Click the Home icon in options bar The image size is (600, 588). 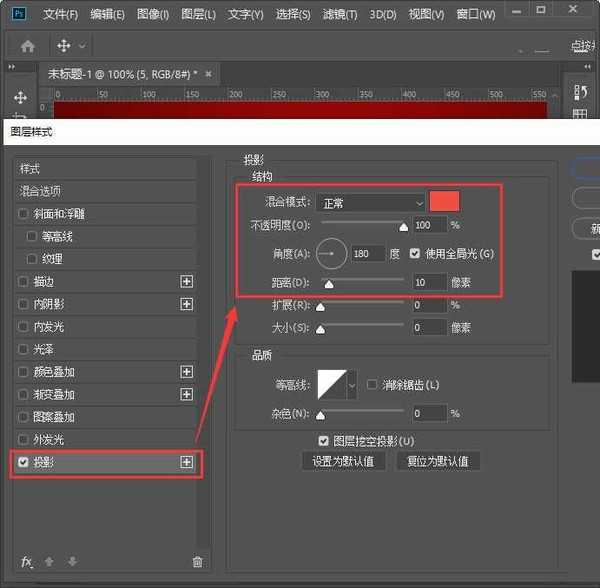(28, 46)
